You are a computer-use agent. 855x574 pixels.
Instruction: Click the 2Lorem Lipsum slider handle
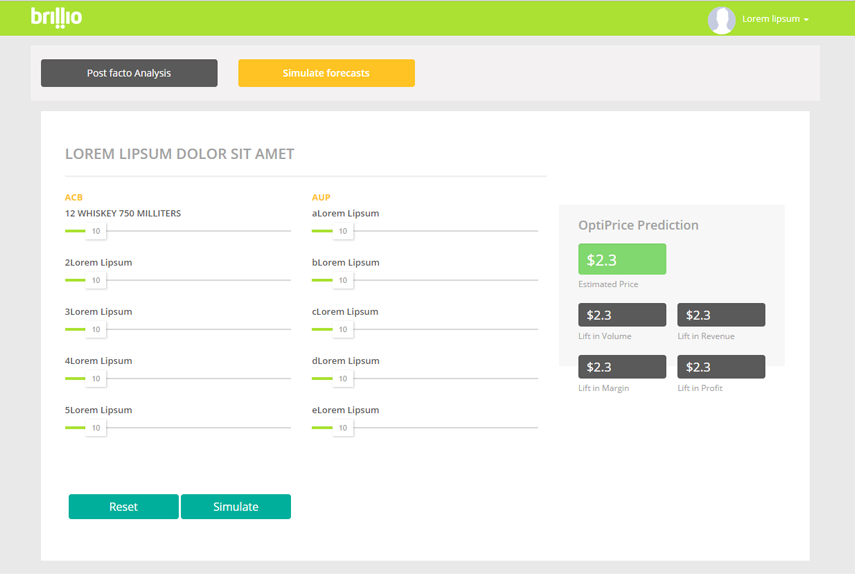point(96,280)
